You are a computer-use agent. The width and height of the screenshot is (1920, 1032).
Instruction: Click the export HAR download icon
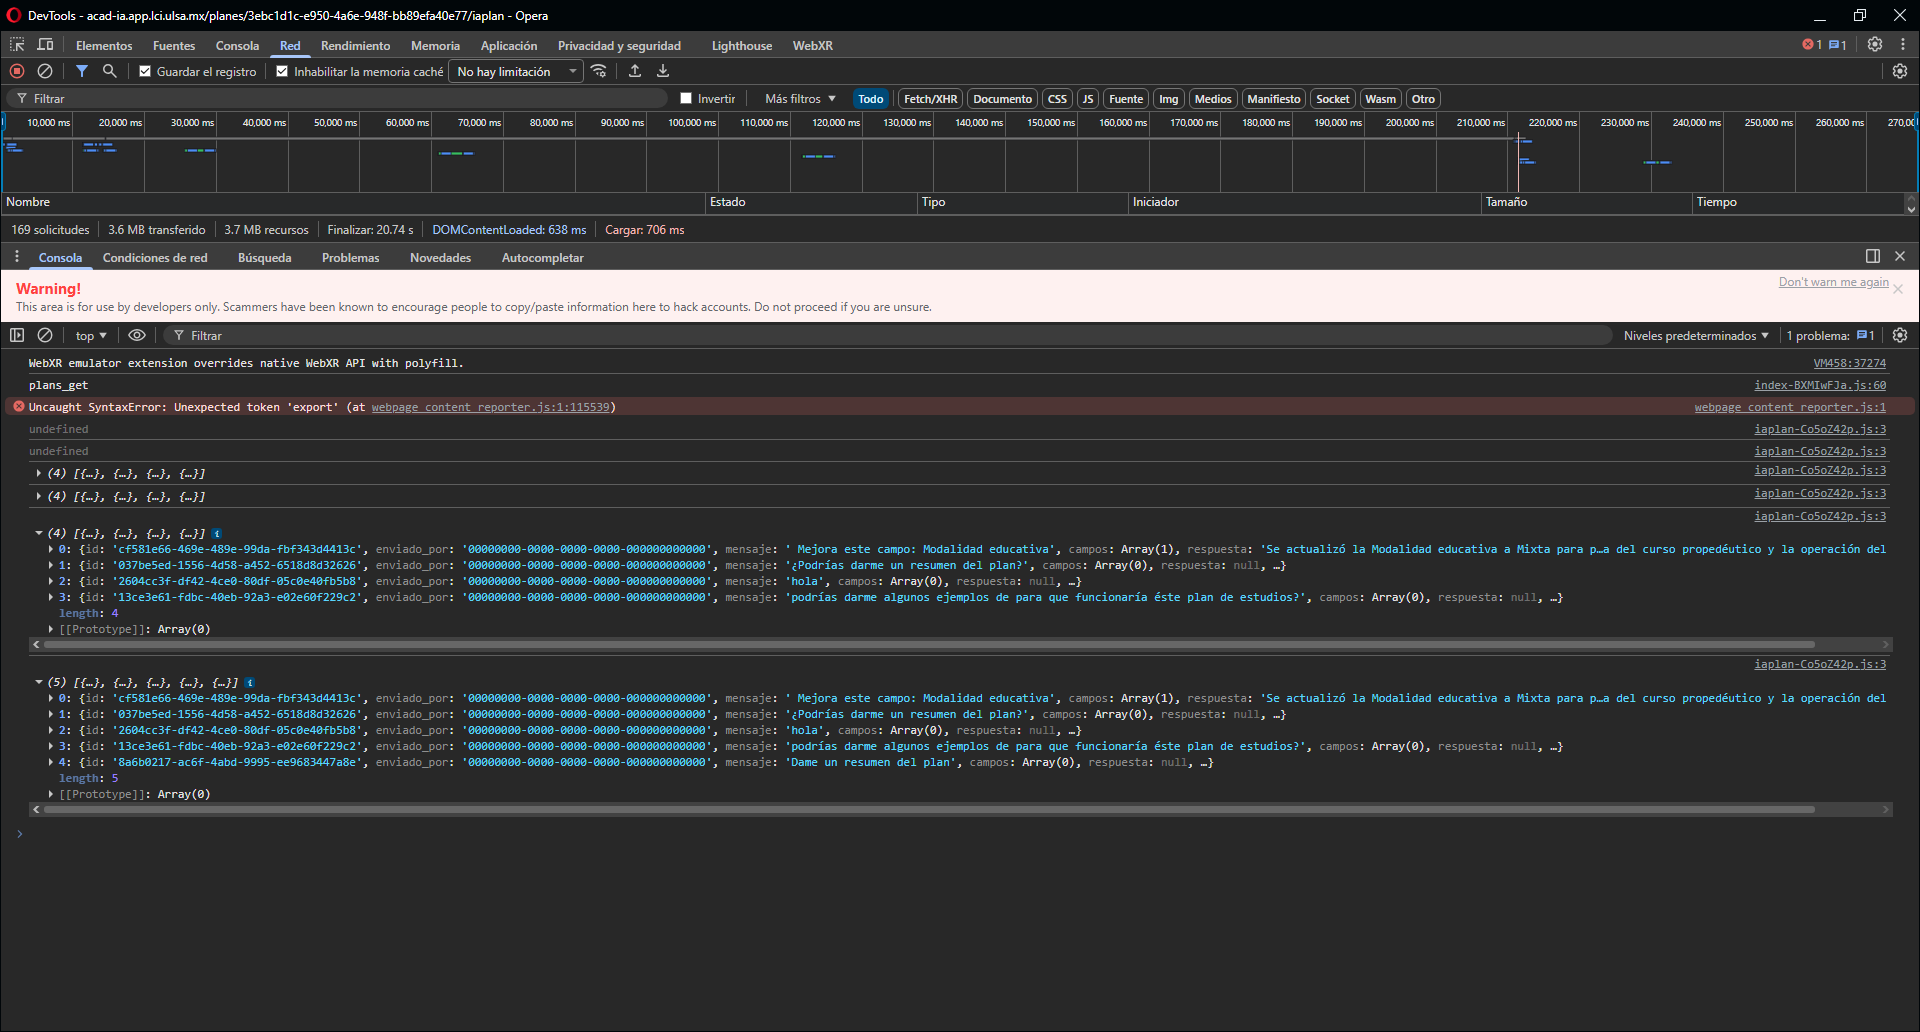click(663, 71)
